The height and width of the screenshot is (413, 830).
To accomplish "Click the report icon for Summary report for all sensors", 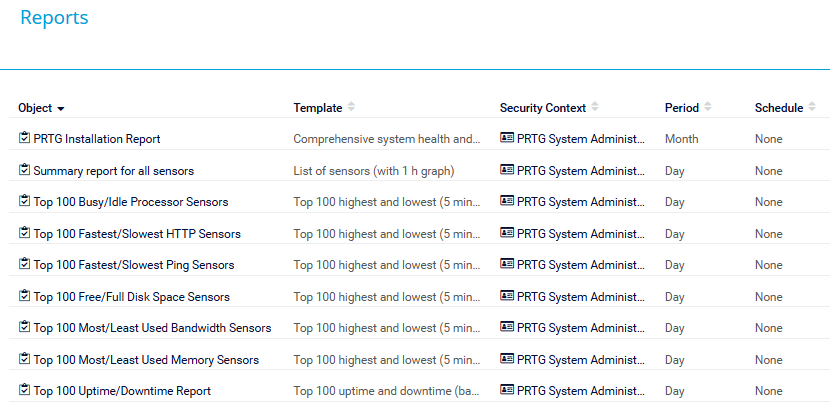I will (x=24, y=169).
